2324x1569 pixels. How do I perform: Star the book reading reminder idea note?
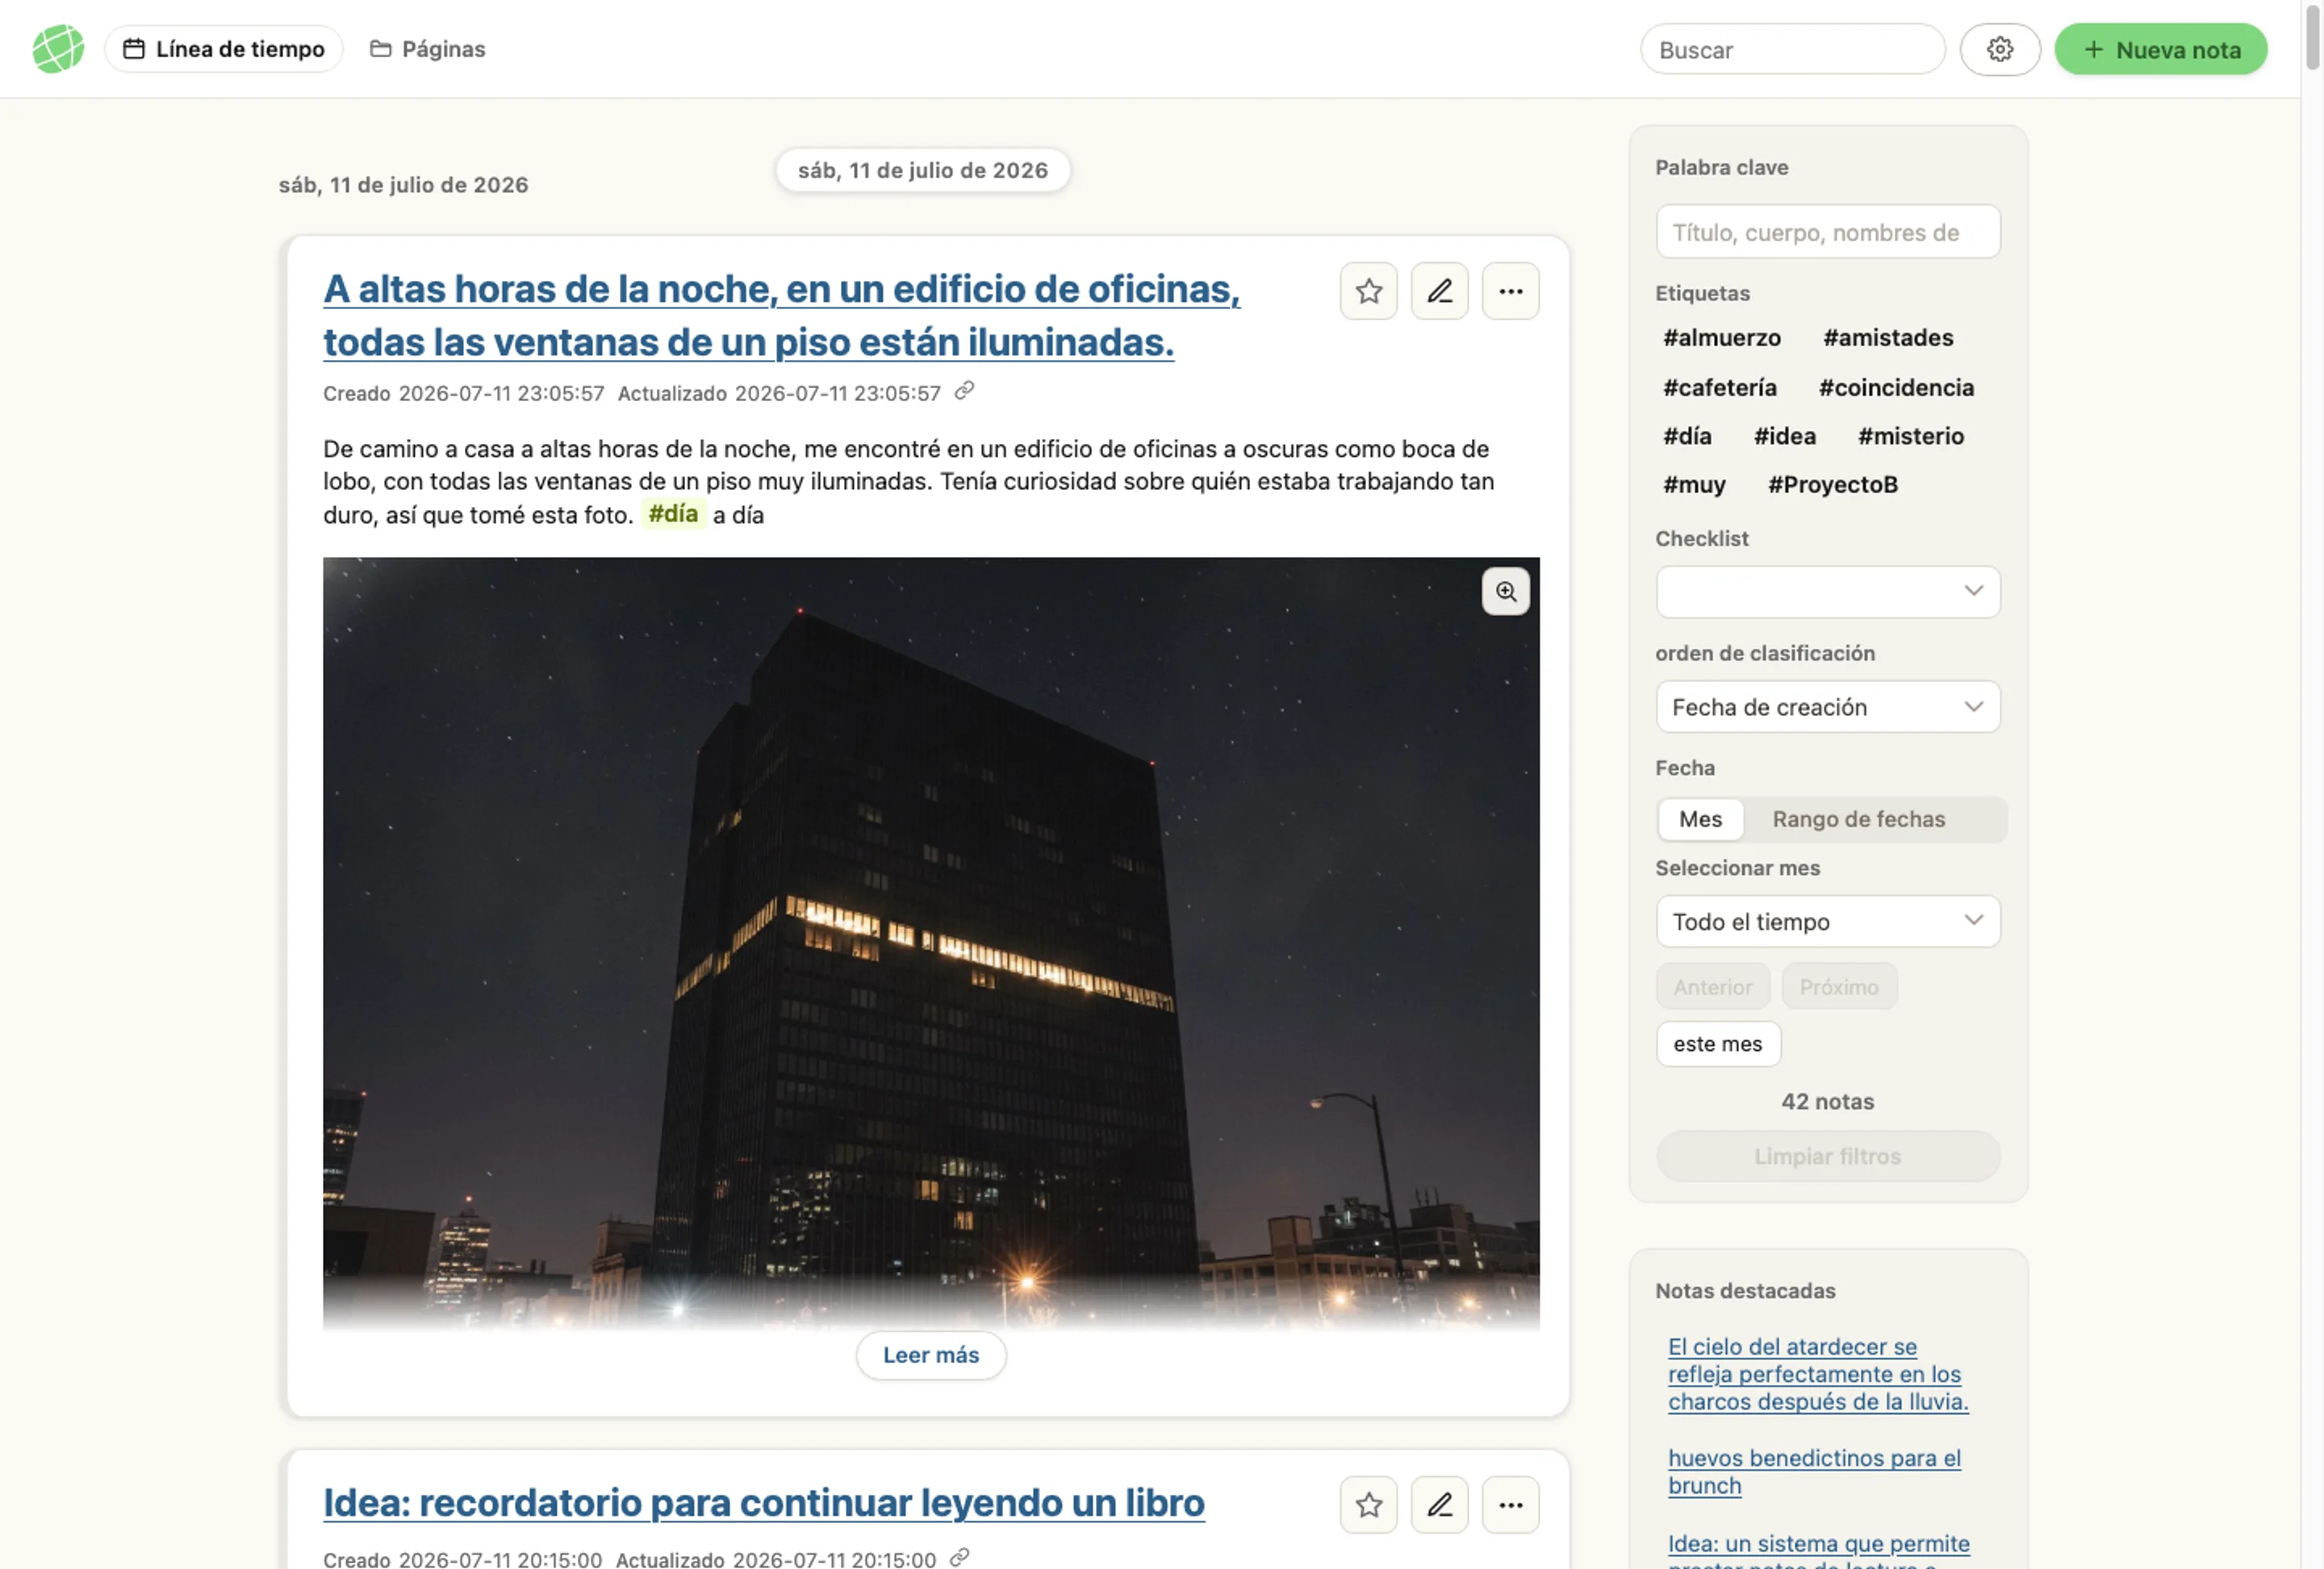point(1368,1505)
